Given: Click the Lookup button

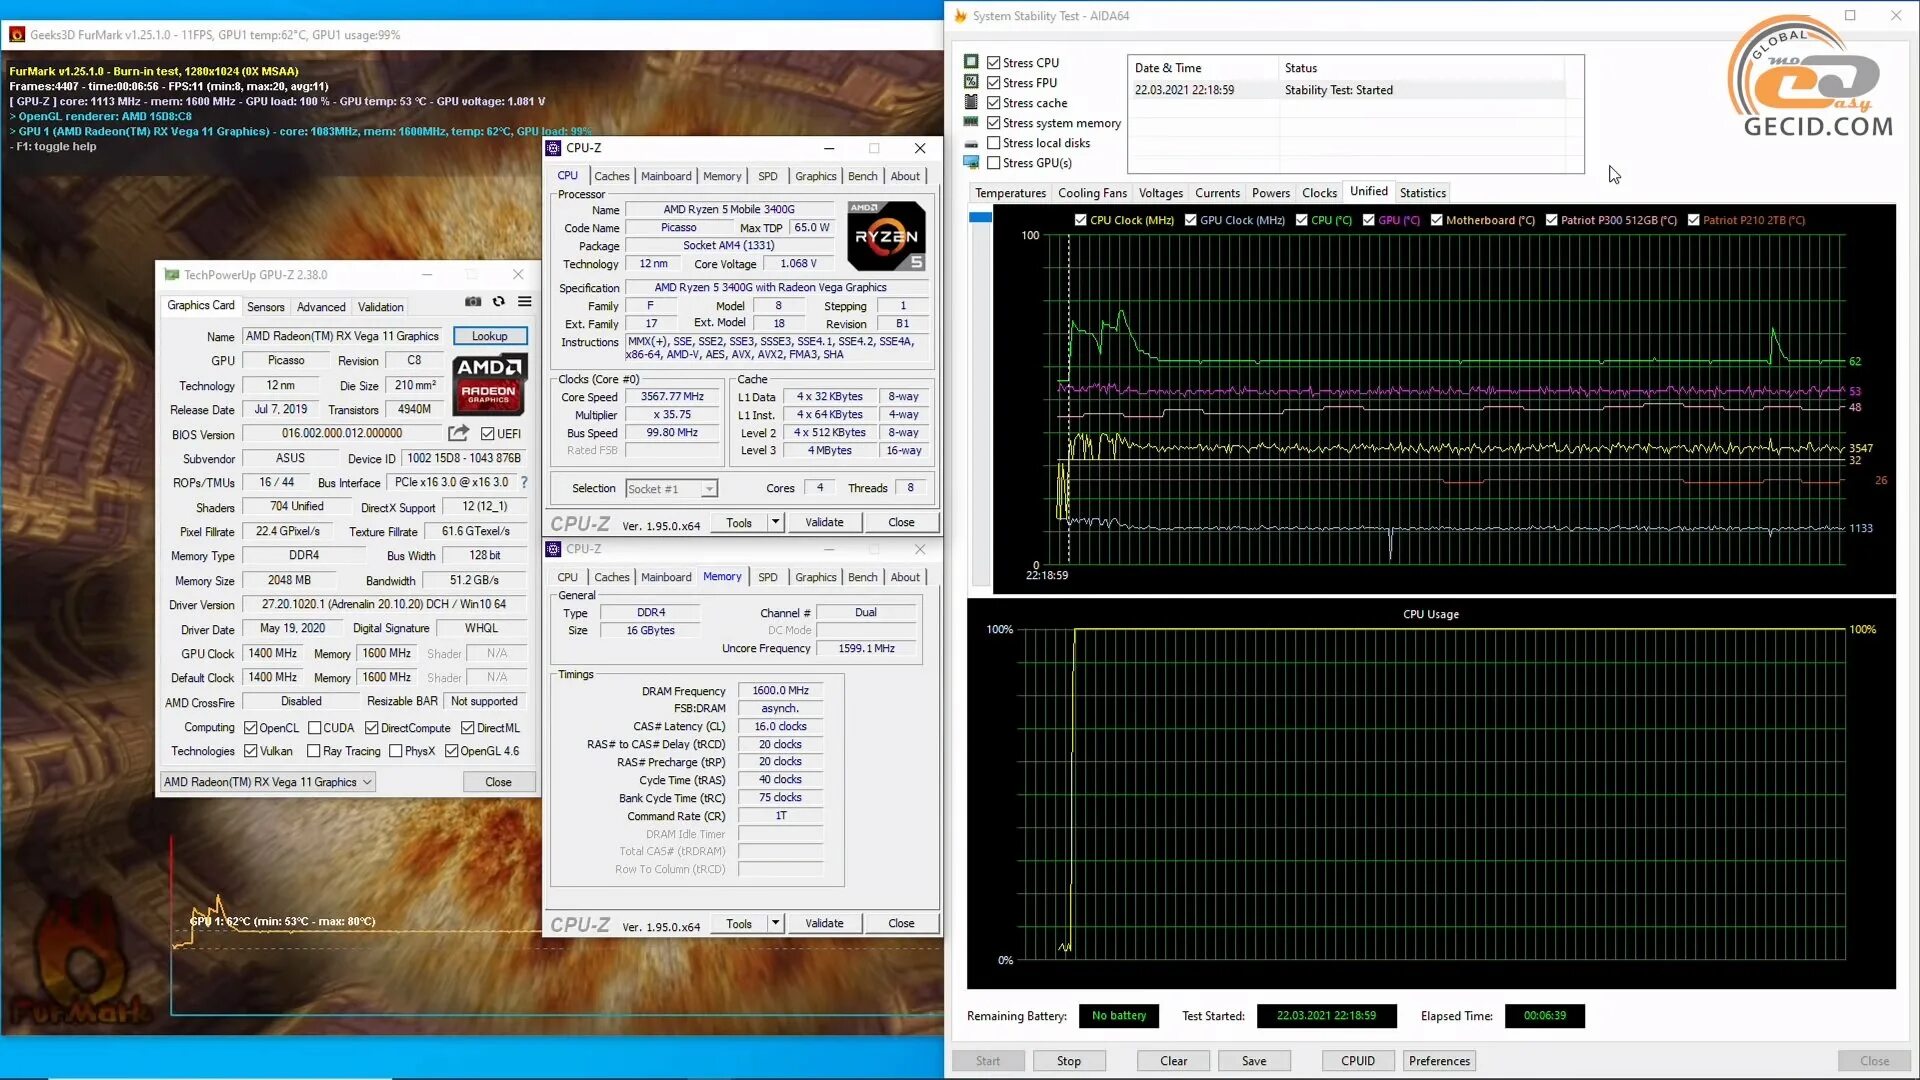Looking at the screenshot, I should 490,336.
